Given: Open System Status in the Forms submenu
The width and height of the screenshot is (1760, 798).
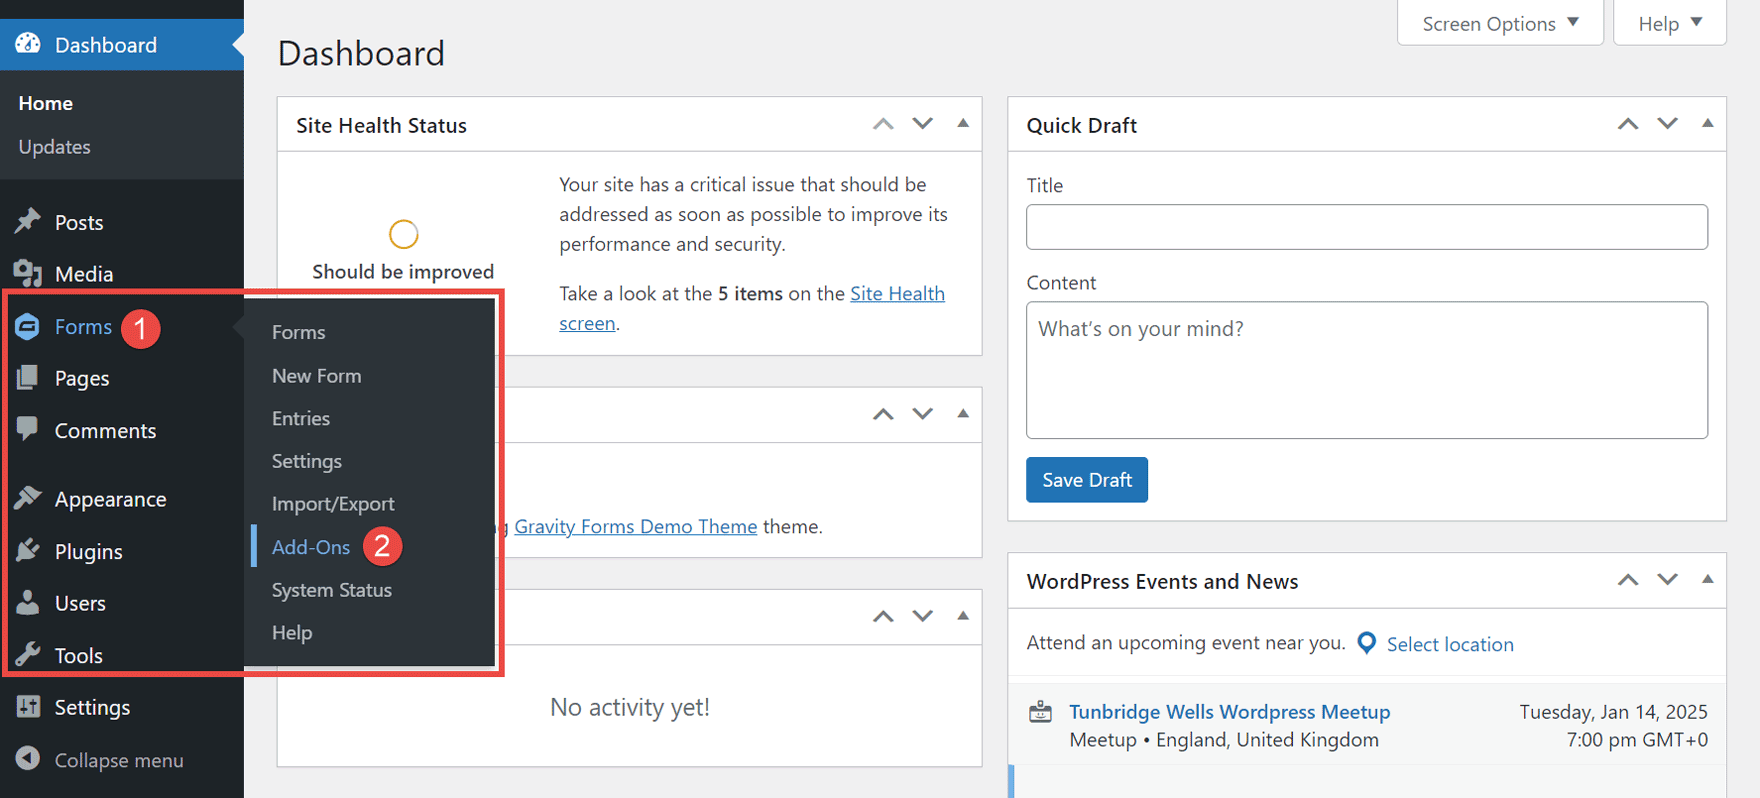Looking at the screenshot, I should coord(332,590).
